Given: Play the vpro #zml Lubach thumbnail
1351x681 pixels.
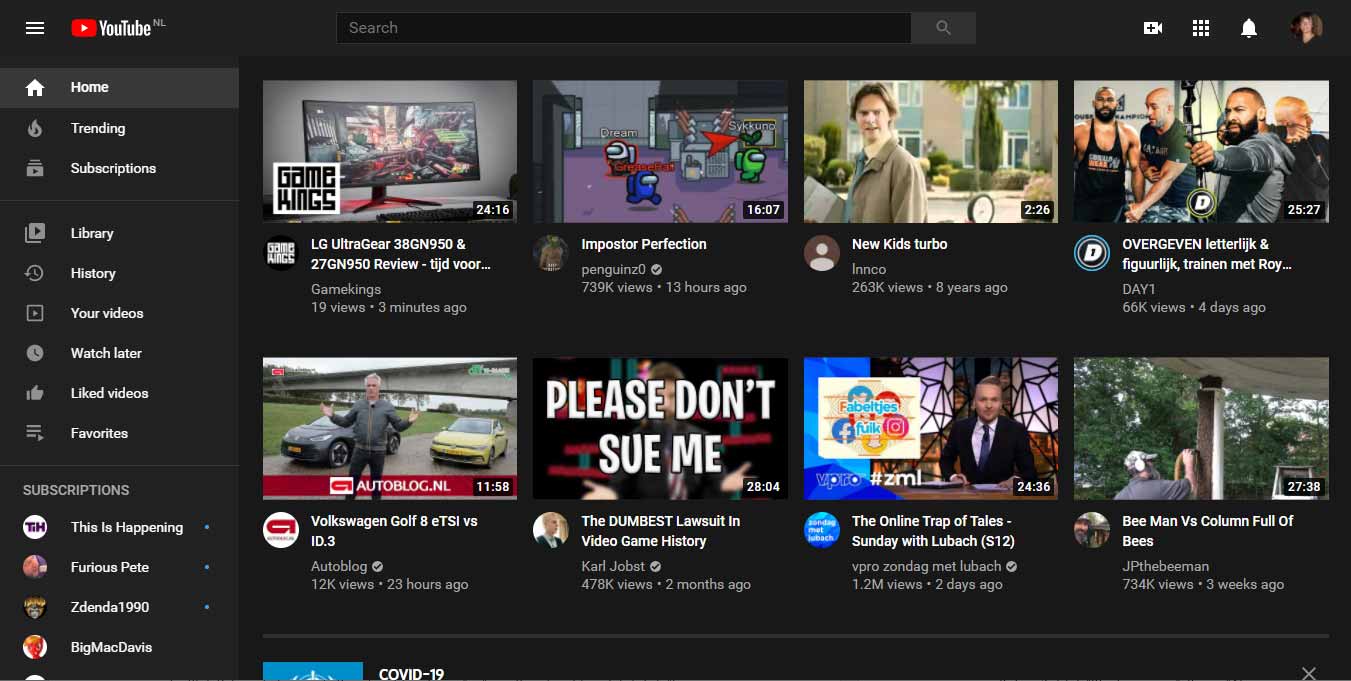Looking at the screenshot, I should tap(931, 428).
